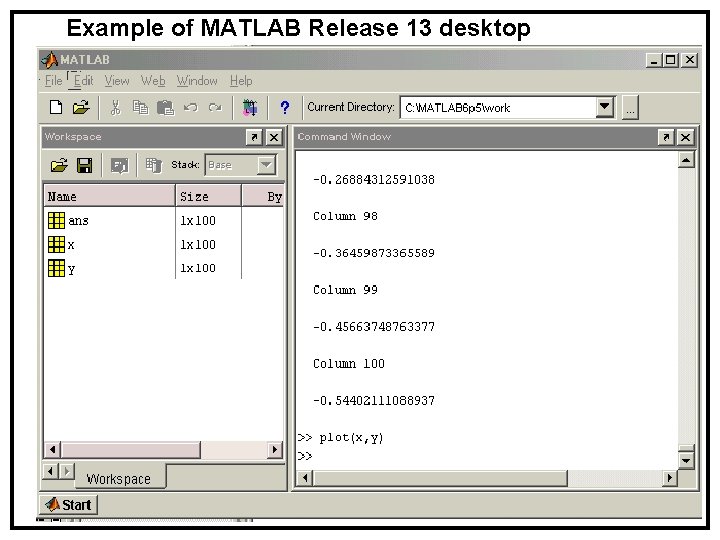Click Workspace list scroll right arrow
Image resolution: width=720 pixels, height=540 pixels.
click(275, 450)
